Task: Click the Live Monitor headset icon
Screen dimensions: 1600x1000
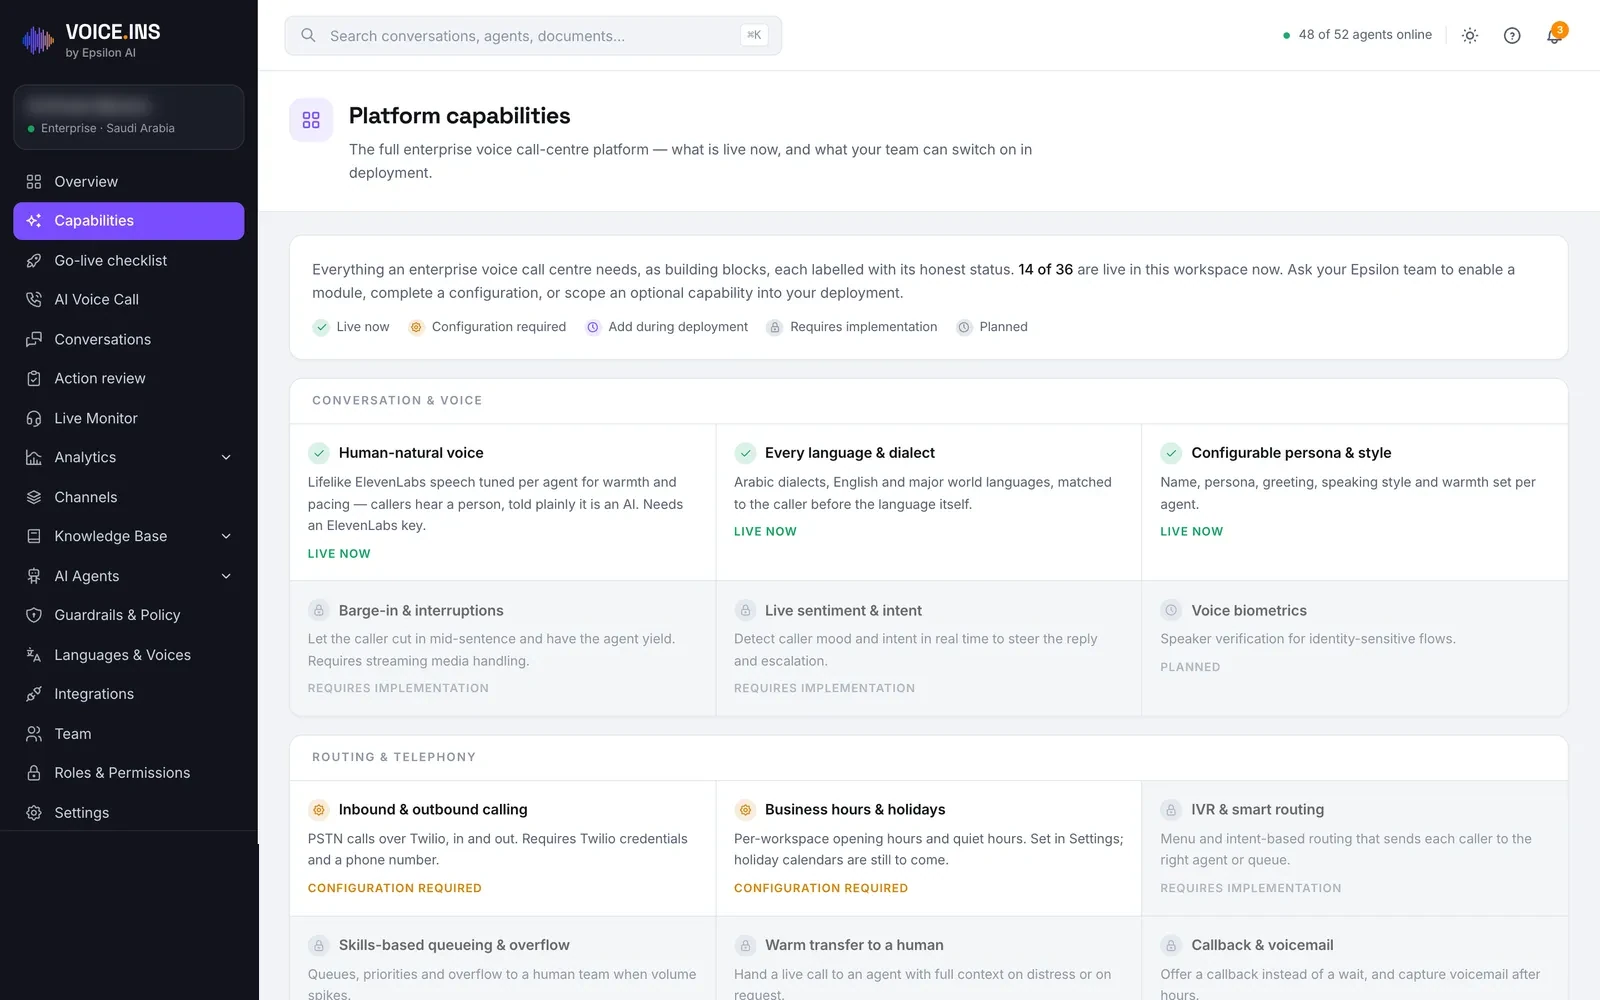Action: tap(34, 419)
